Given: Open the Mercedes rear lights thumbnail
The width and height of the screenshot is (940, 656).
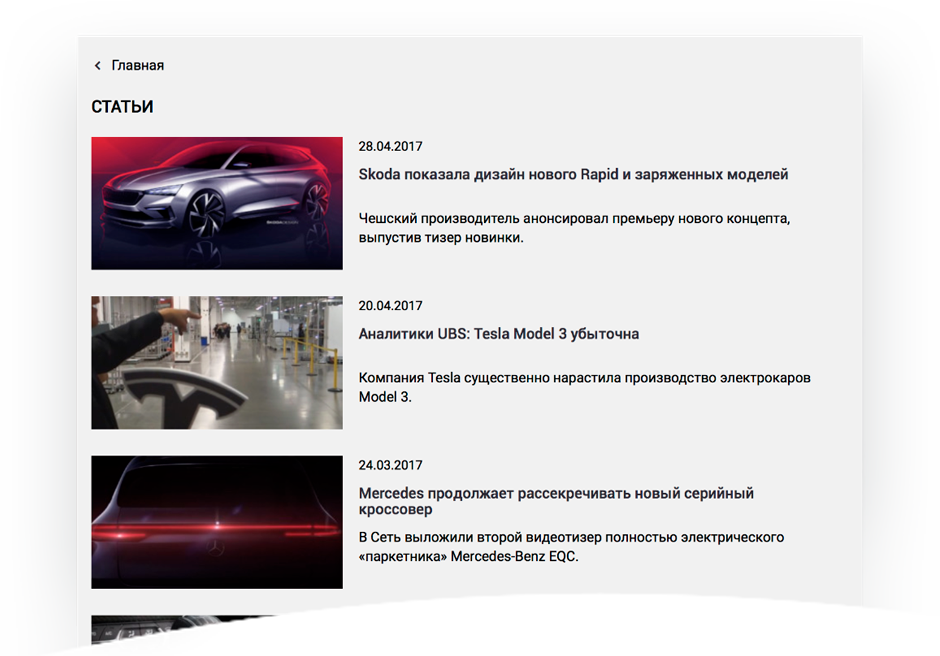Looking at the screenshot, I should tap(217, 522).
